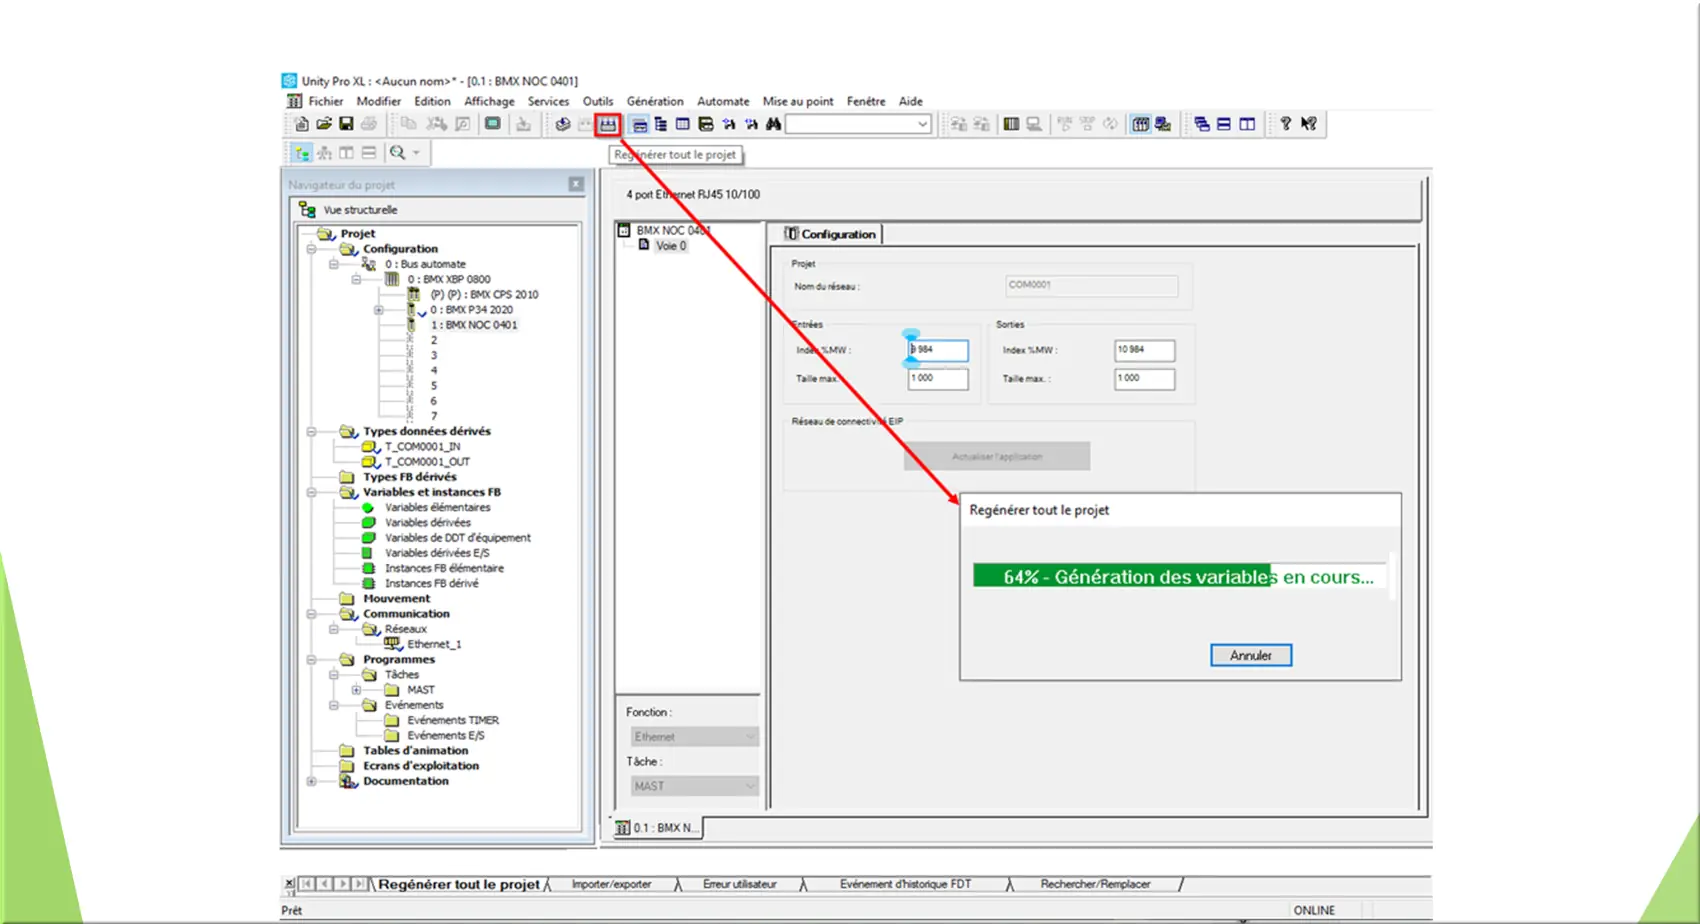
Task: Save the project with floppy disk icon
Action: coord(346,124)
